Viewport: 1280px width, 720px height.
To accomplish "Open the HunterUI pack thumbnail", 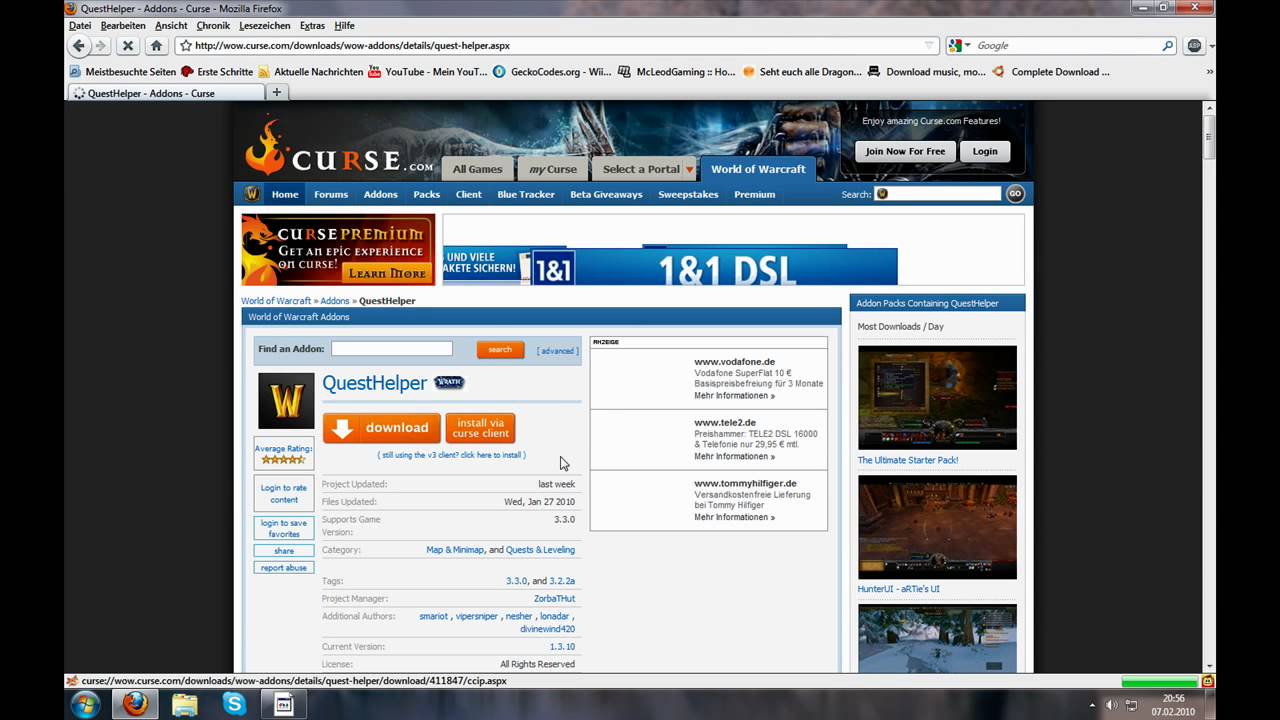I will [937, 527].
